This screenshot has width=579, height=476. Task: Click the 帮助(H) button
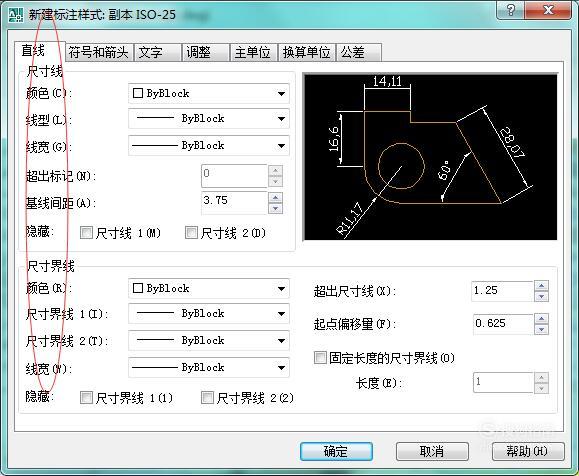click(x=528, y=451)
